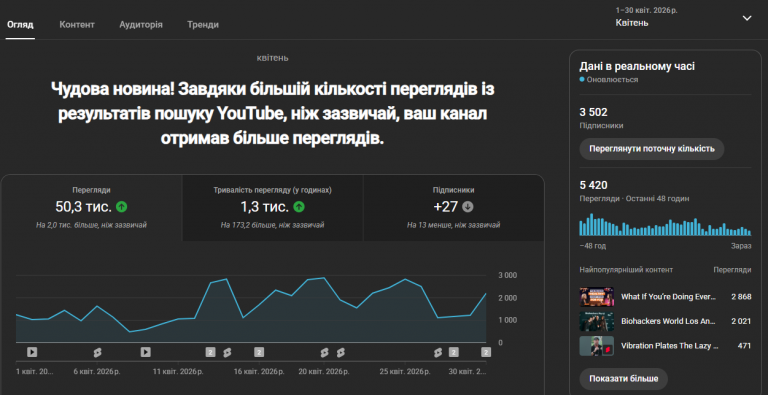768x395 pixels.
Task: Open the Квітень period selector
Action: pos(683,17)
